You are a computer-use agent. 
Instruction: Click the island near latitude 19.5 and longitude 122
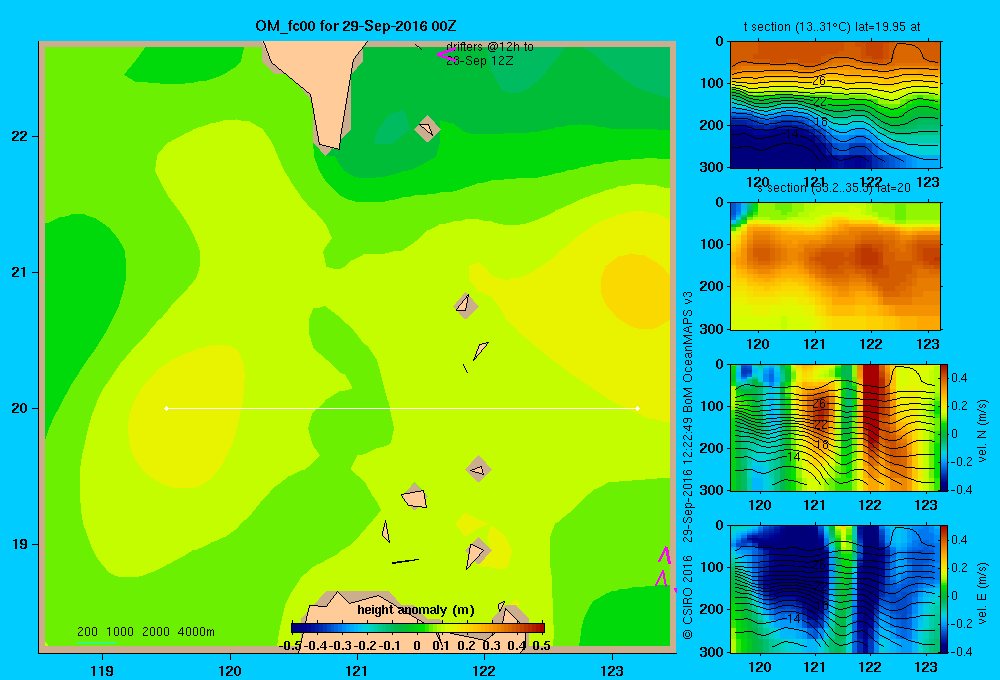pos(478,470)
